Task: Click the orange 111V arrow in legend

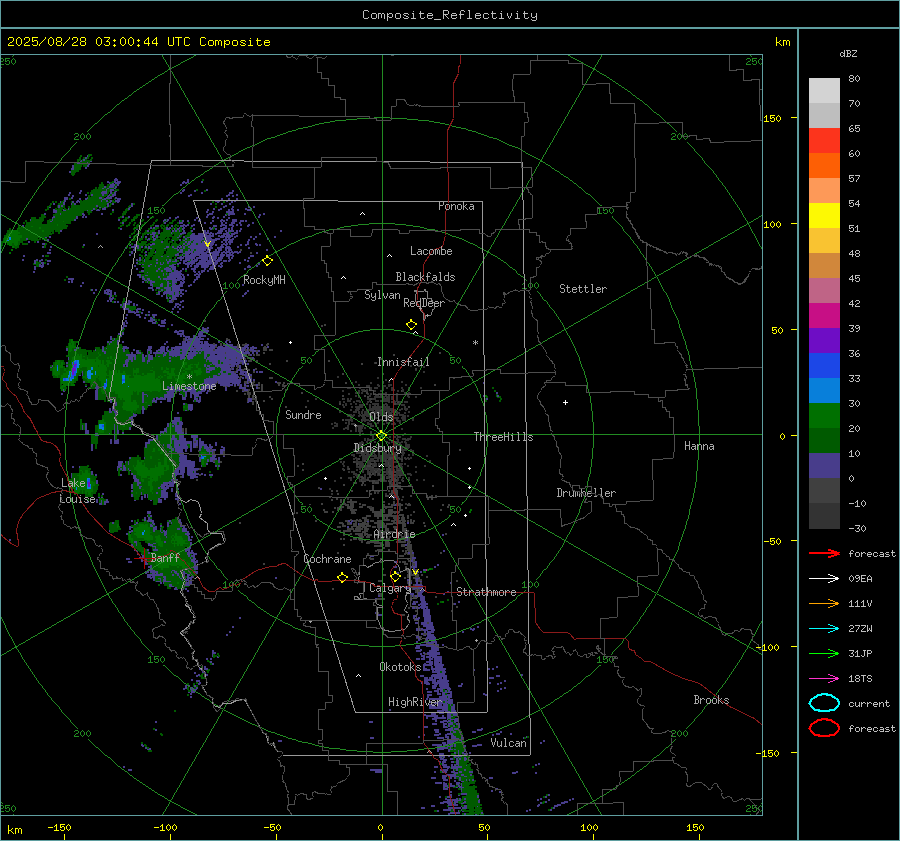Action: point(824,603)
